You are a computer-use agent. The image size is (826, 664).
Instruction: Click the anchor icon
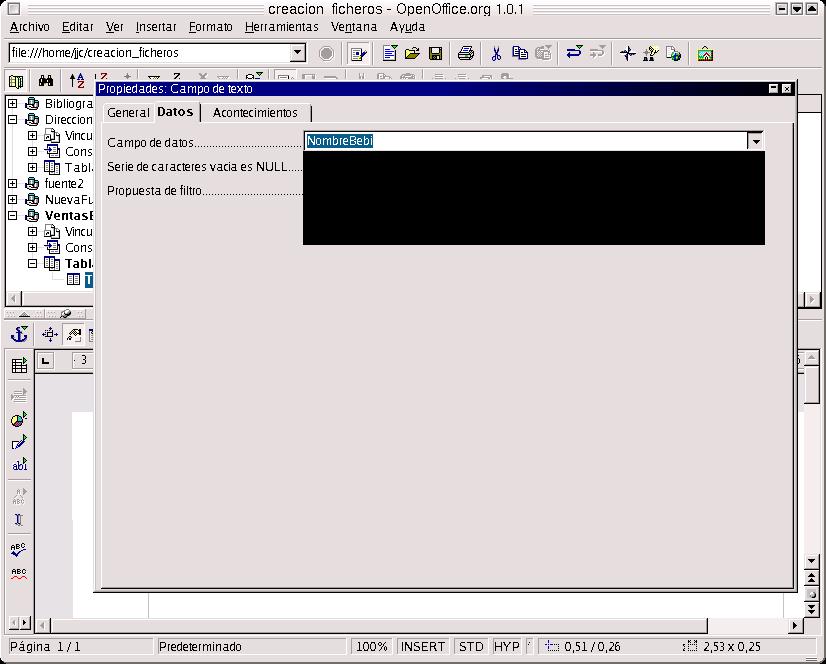click(19, 335)
